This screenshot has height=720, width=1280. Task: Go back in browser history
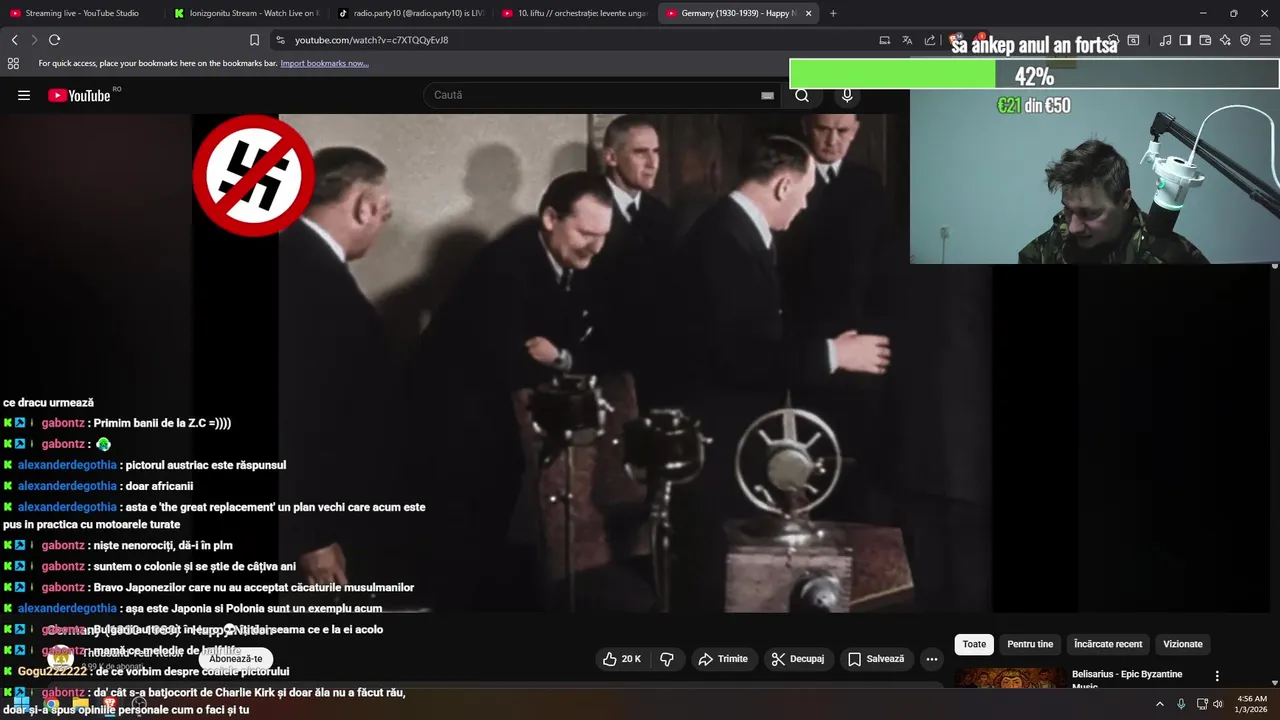coord(14,40)
